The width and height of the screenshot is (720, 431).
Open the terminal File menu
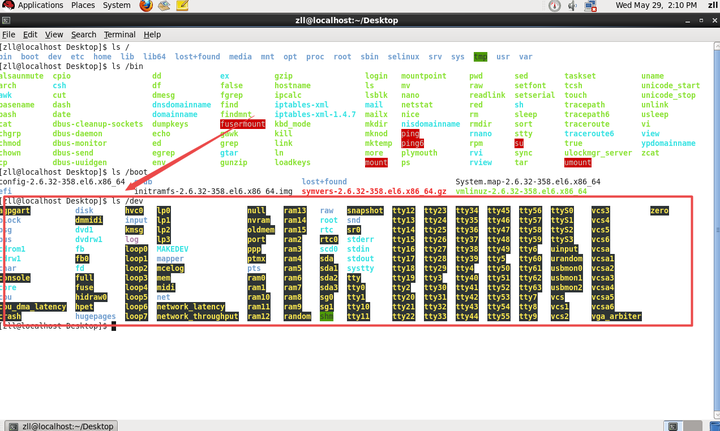tap(10, 34)
